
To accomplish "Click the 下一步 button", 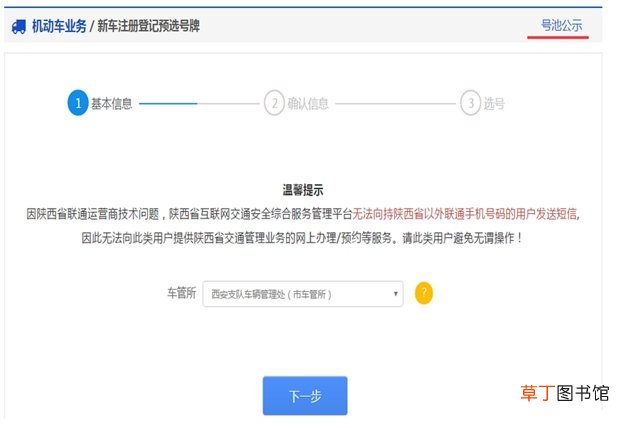I will tap(305, 396).
